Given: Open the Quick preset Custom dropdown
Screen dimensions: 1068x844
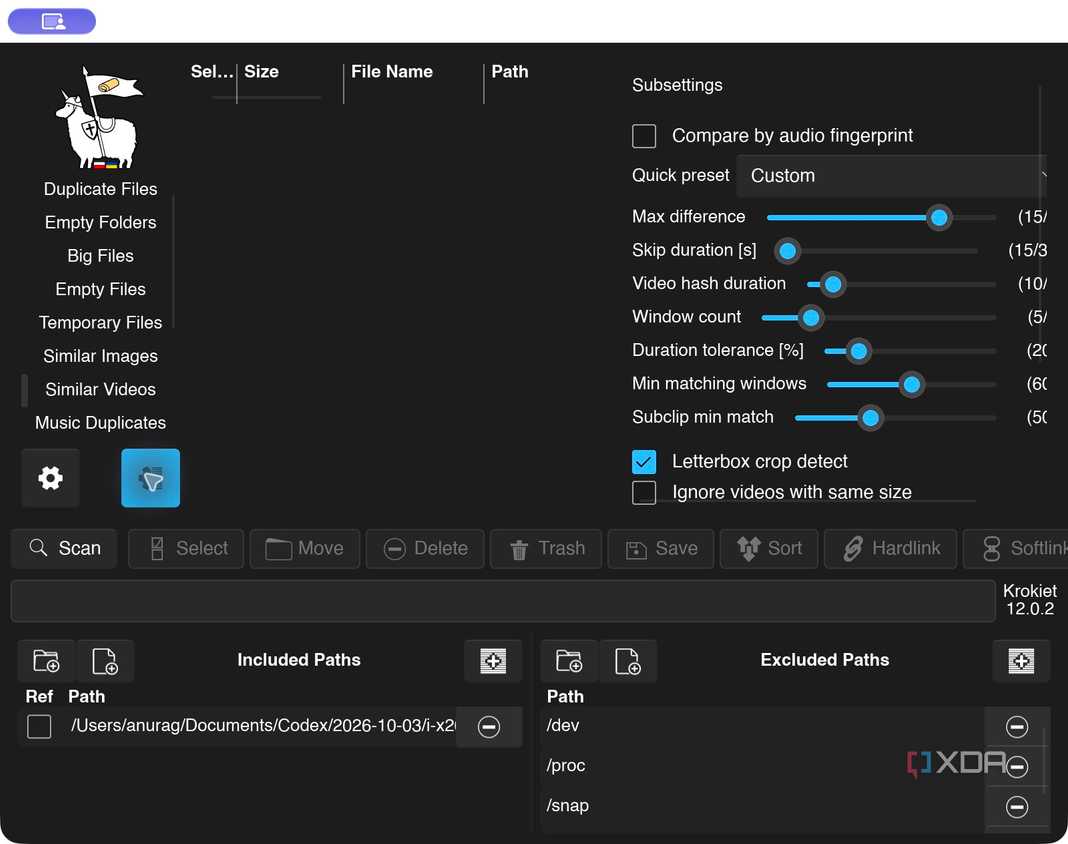Looking at the screenshot, I should [x=892, y=176].
